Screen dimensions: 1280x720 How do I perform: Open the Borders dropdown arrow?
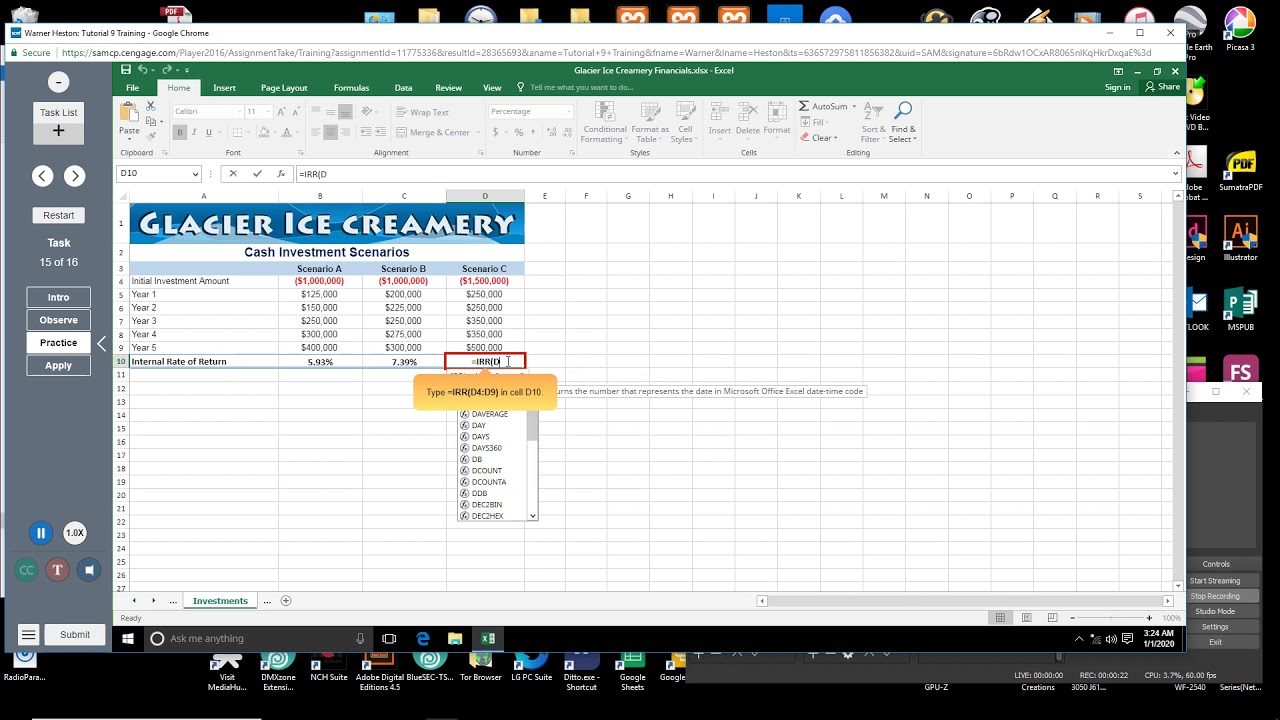click(247, 132)
